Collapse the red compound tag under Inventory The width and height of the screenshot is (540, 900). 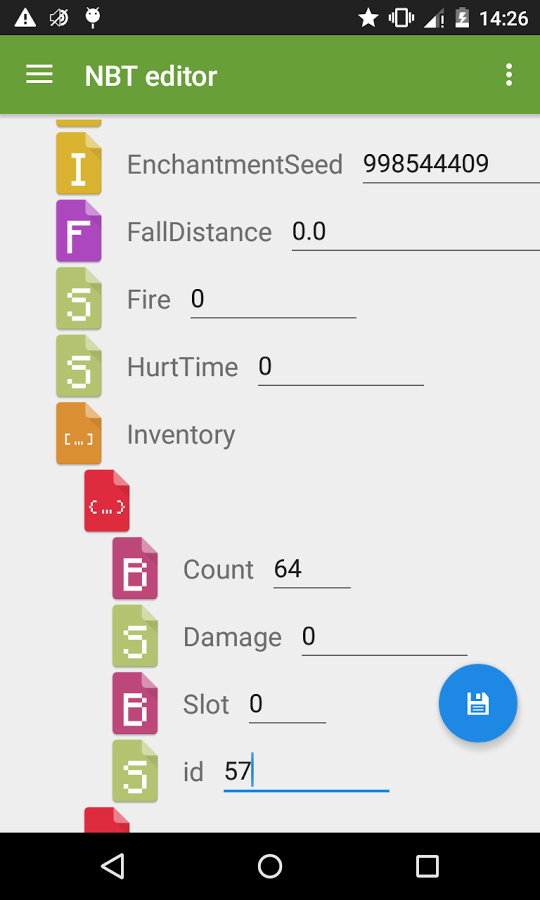point(107,502)
